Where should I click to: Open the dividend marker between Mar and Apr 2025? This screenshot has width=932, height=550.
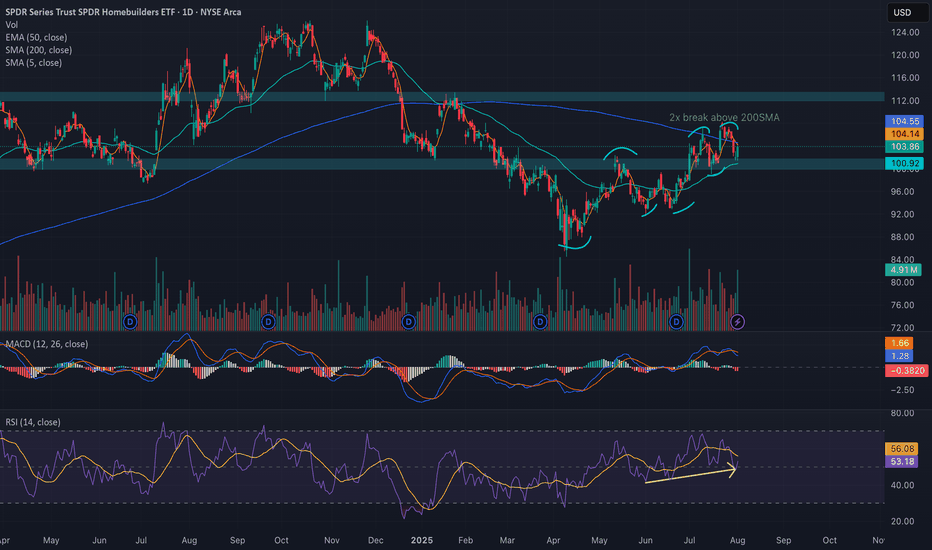pyautogui.click(x=540, y=322)
